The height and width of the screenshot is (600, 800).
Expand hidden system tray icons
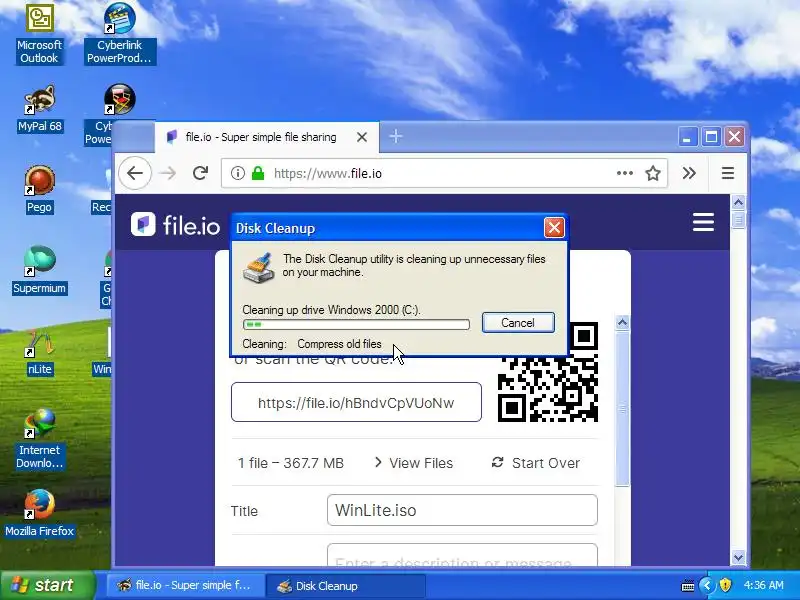tap(707, 585)
